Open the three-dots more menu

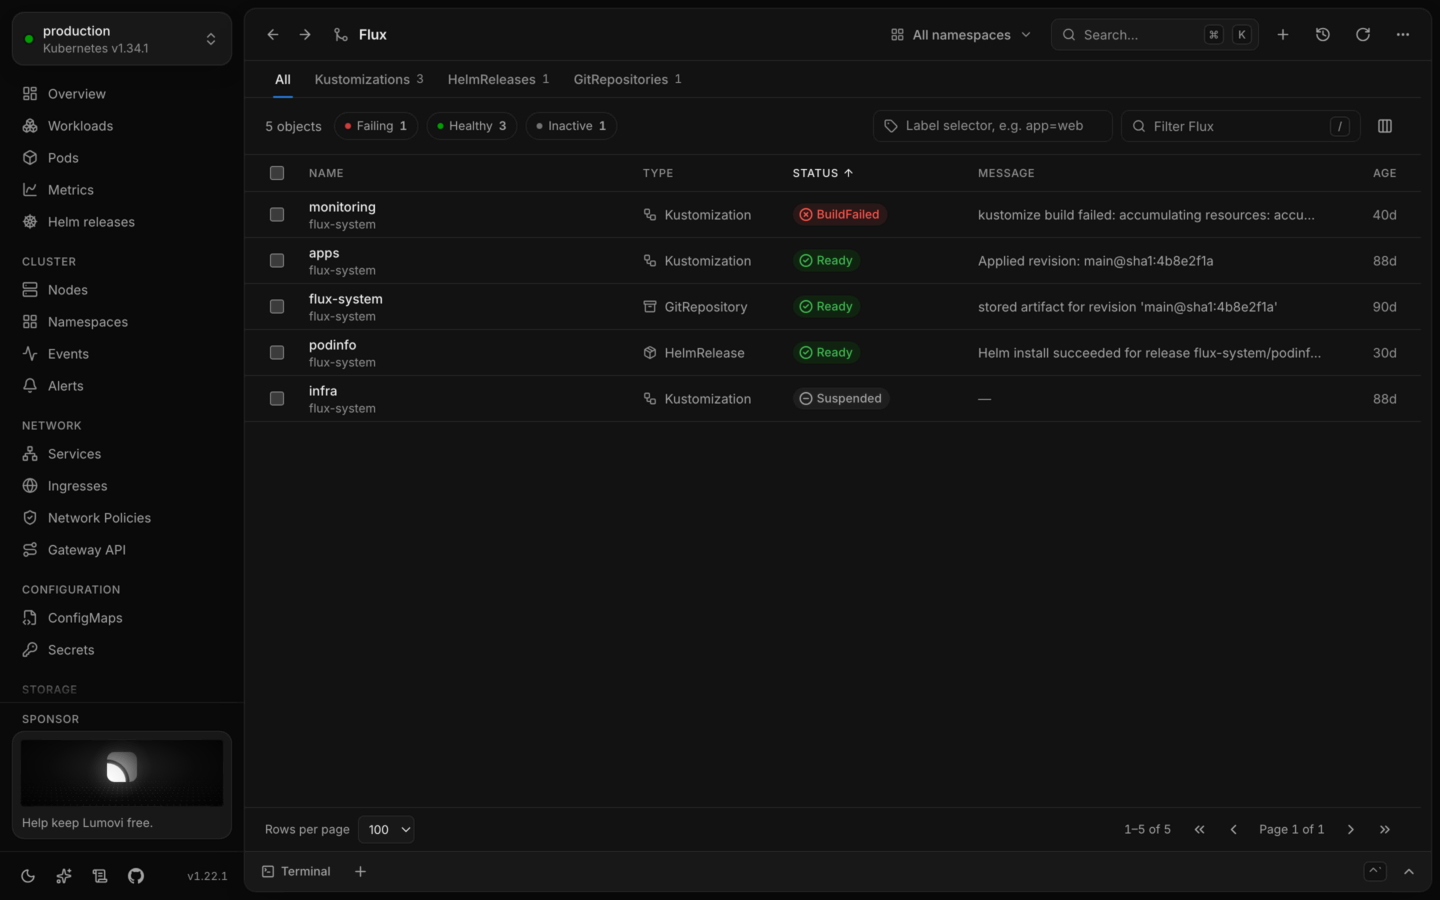click(1403, 35)
